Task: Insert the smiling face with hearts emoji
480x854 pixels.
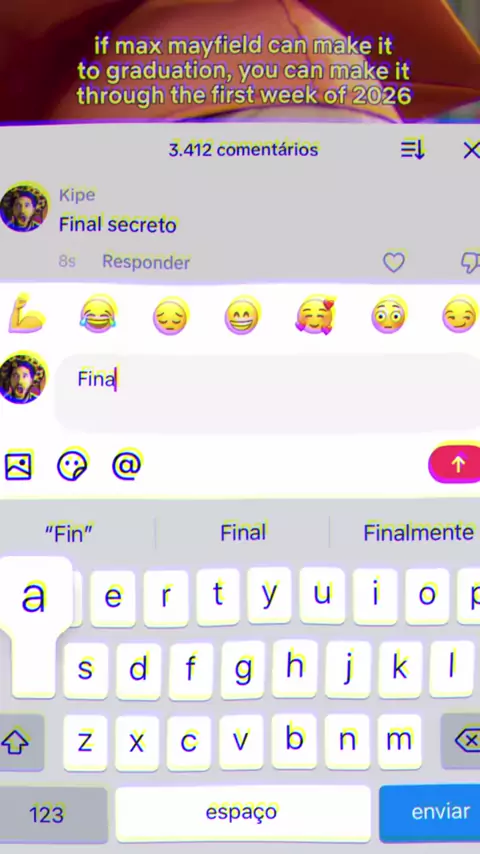Action: tap(315, 315)
